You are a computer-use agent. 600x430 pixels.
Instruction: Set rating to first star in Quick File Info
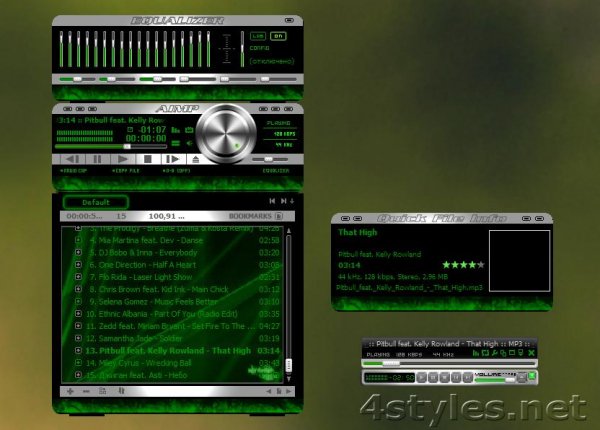pyautogui.click(x=446, y=264)
